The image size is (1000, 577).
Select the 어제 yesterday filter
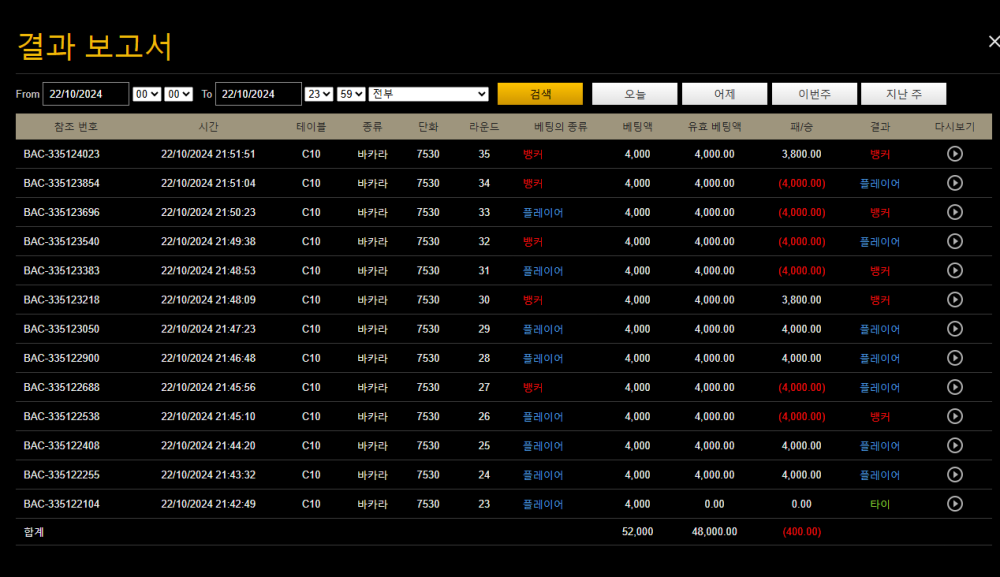[724, 94]
